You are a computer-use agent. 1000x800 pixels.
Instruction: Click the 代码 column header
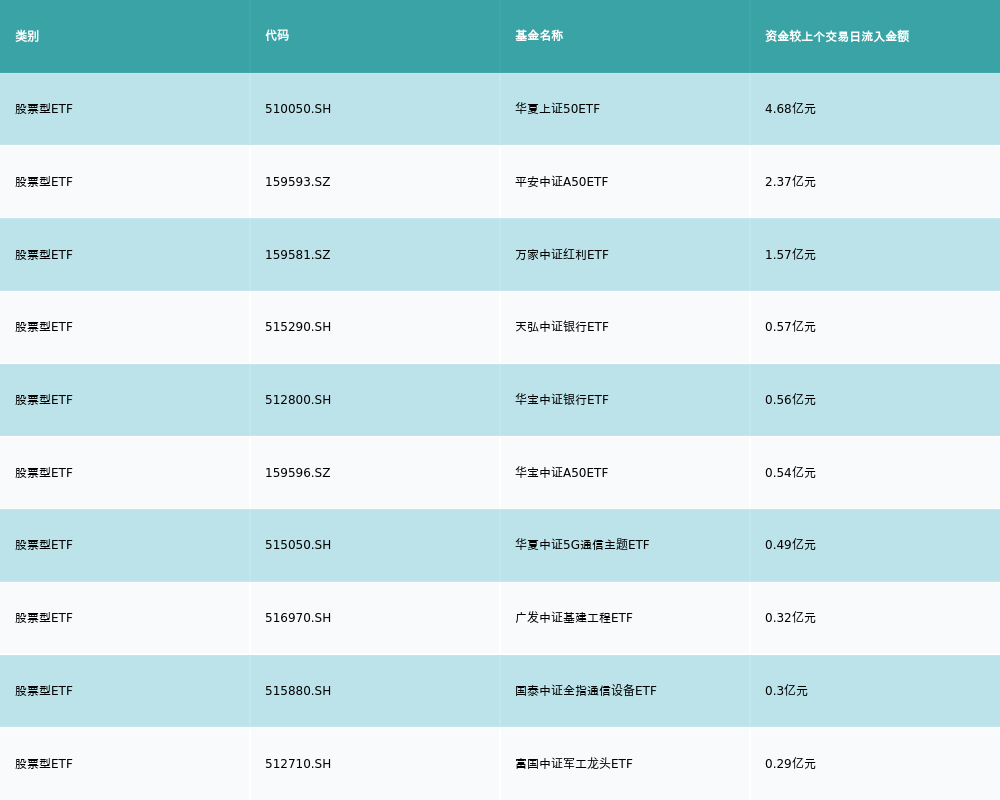[x=277, y=36]
